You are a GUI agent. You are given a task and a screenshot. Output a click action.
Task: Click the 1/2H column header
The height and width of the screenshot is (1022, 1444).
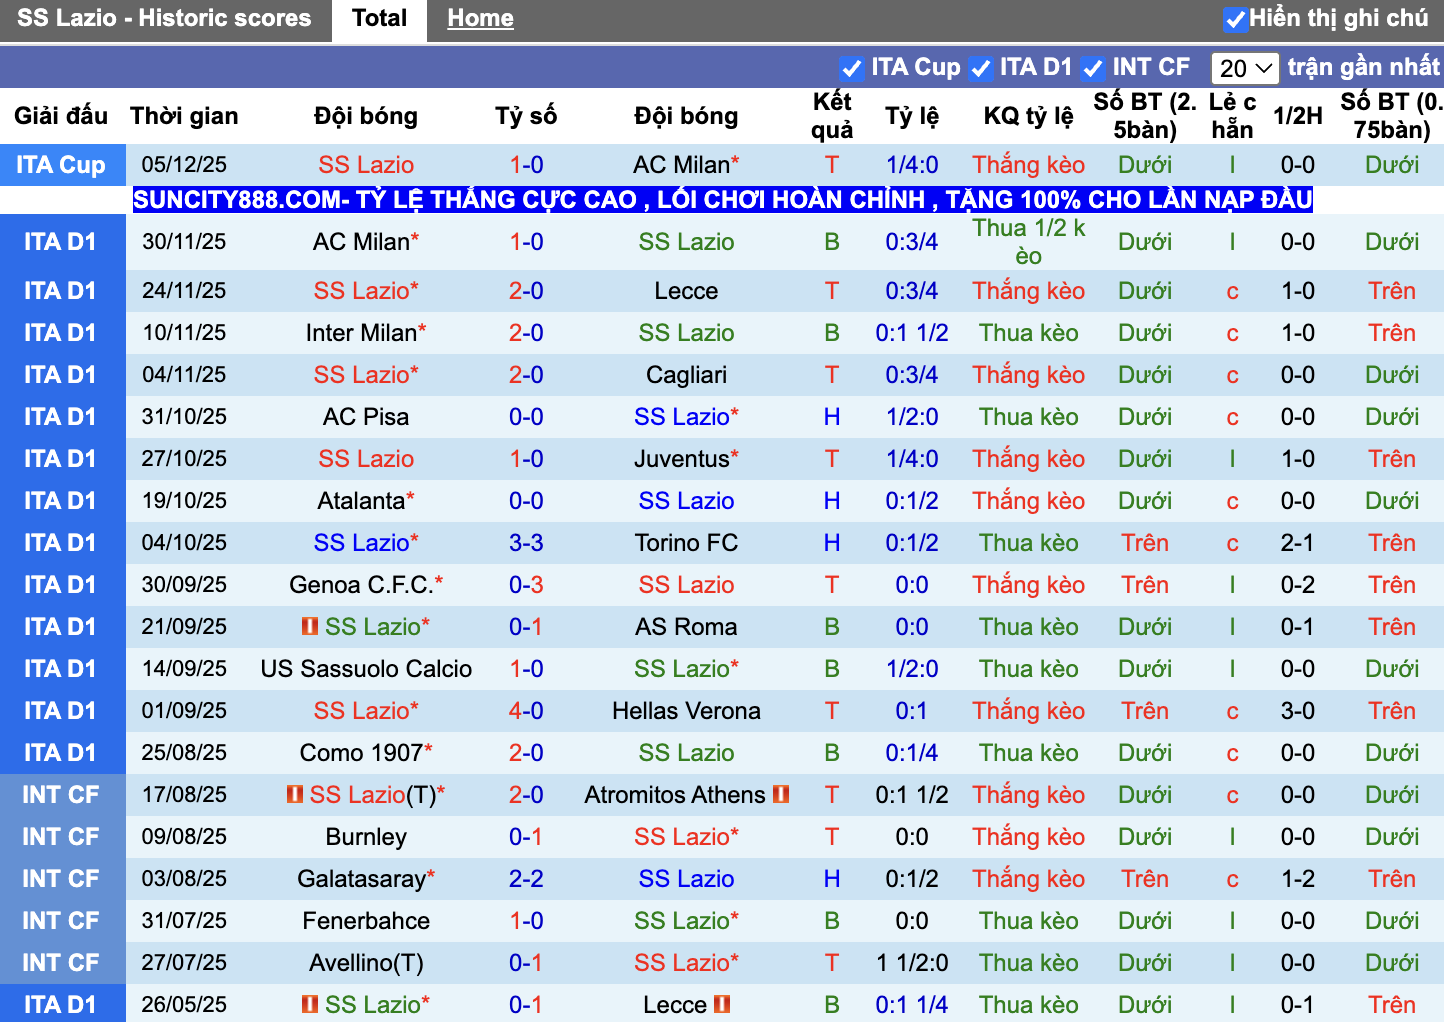[x=1298, y=116]
